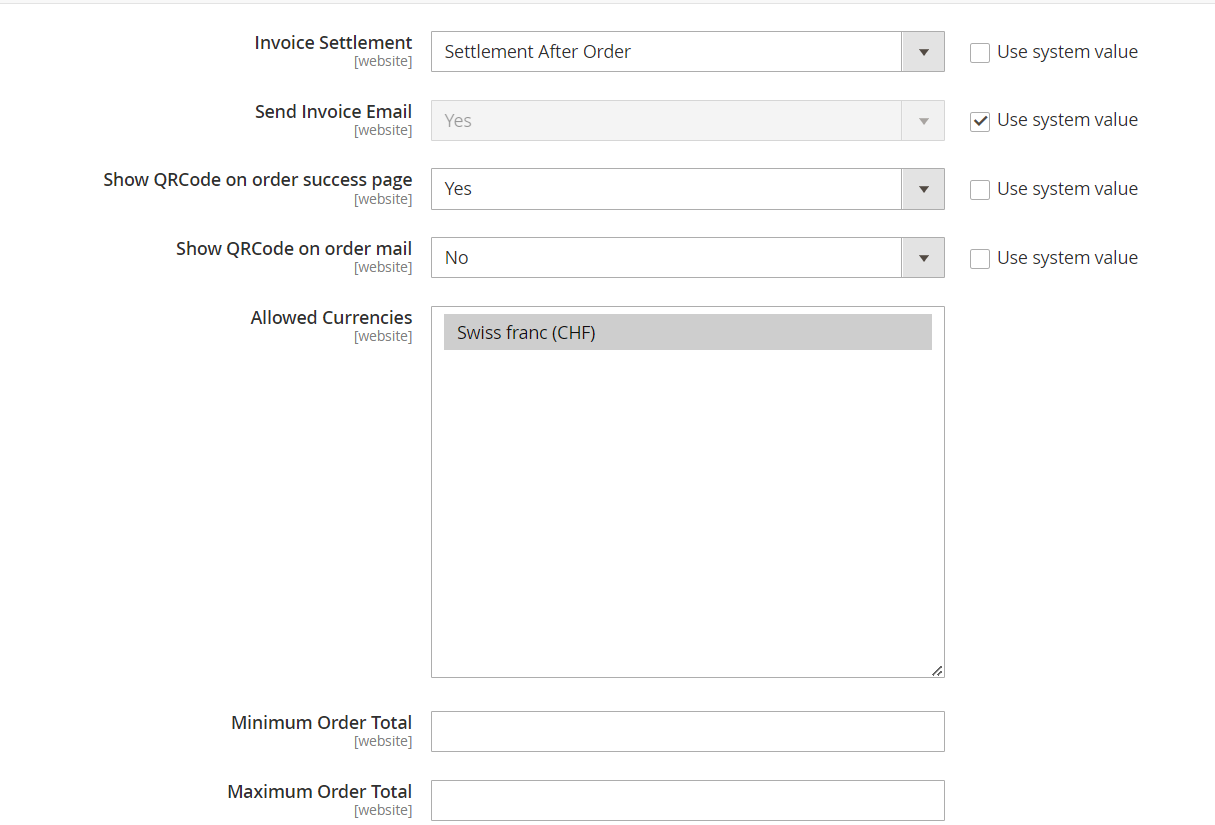Click the Maximum Order Total label
This screenshot has width=1215, height=825.
click(319, 791)
